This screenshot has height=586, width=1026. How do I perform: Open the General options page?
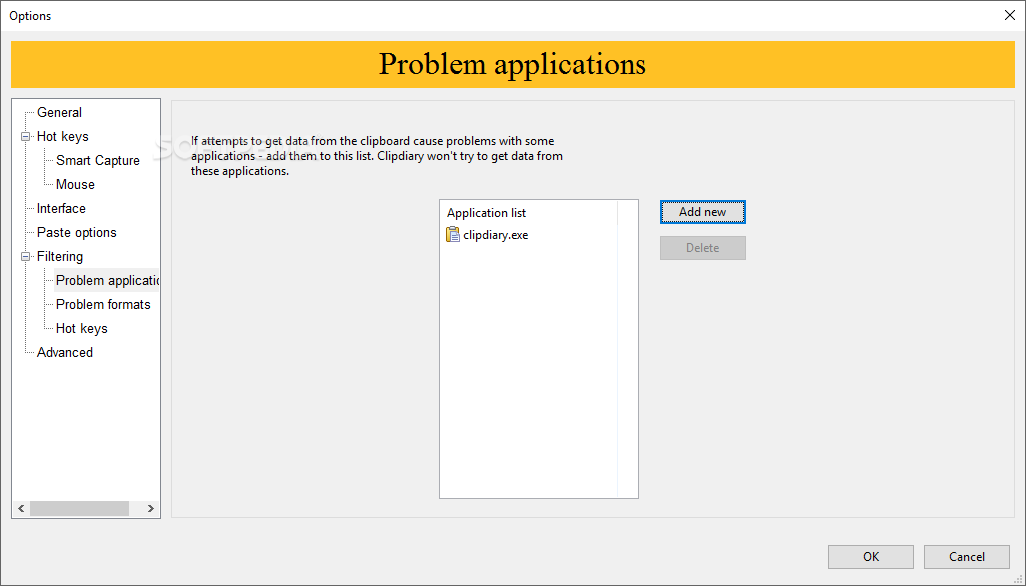(x=59, y=112)
